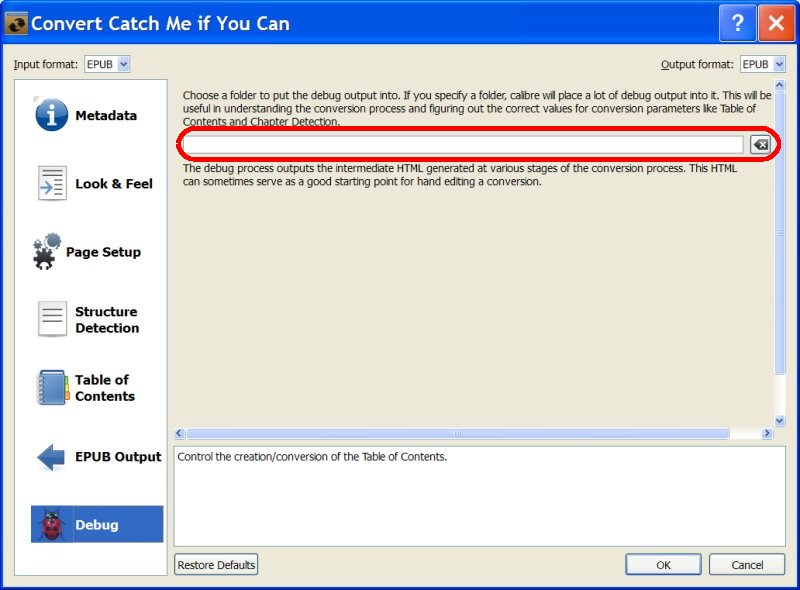Image resolution: width=800 pixels, height=590 pixels.
Task: Select the highlighted Debug label
Action: (x=96, y=525)
